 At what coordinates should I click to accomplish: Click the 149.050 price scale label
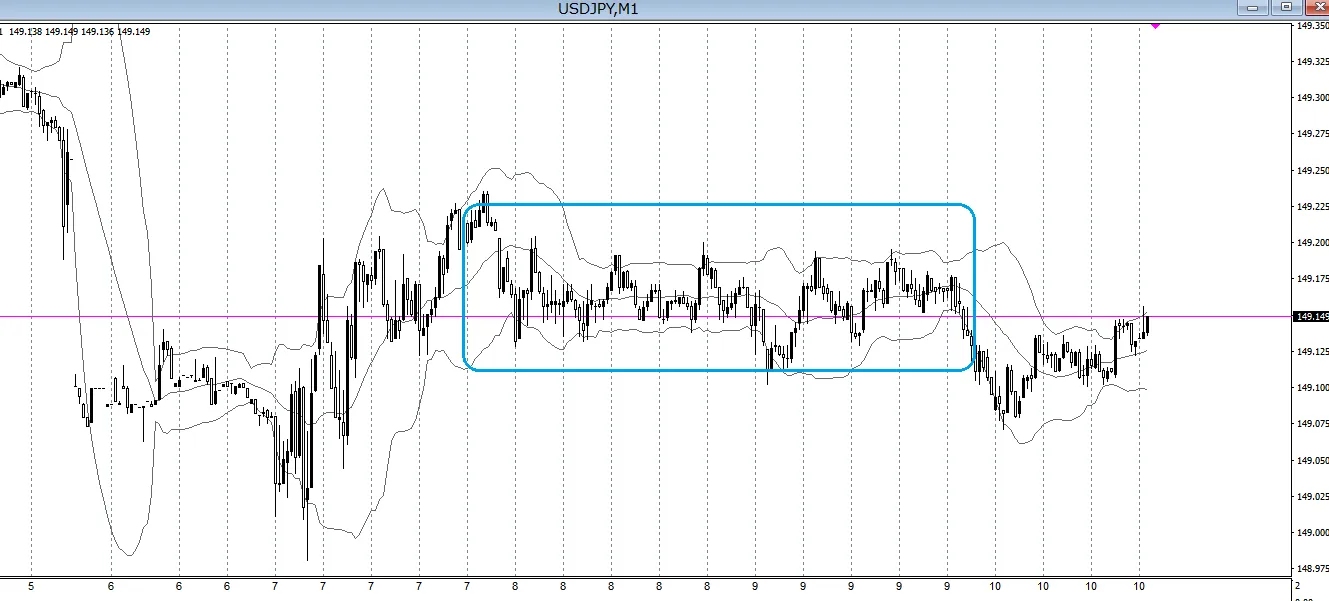(1311, 461)
